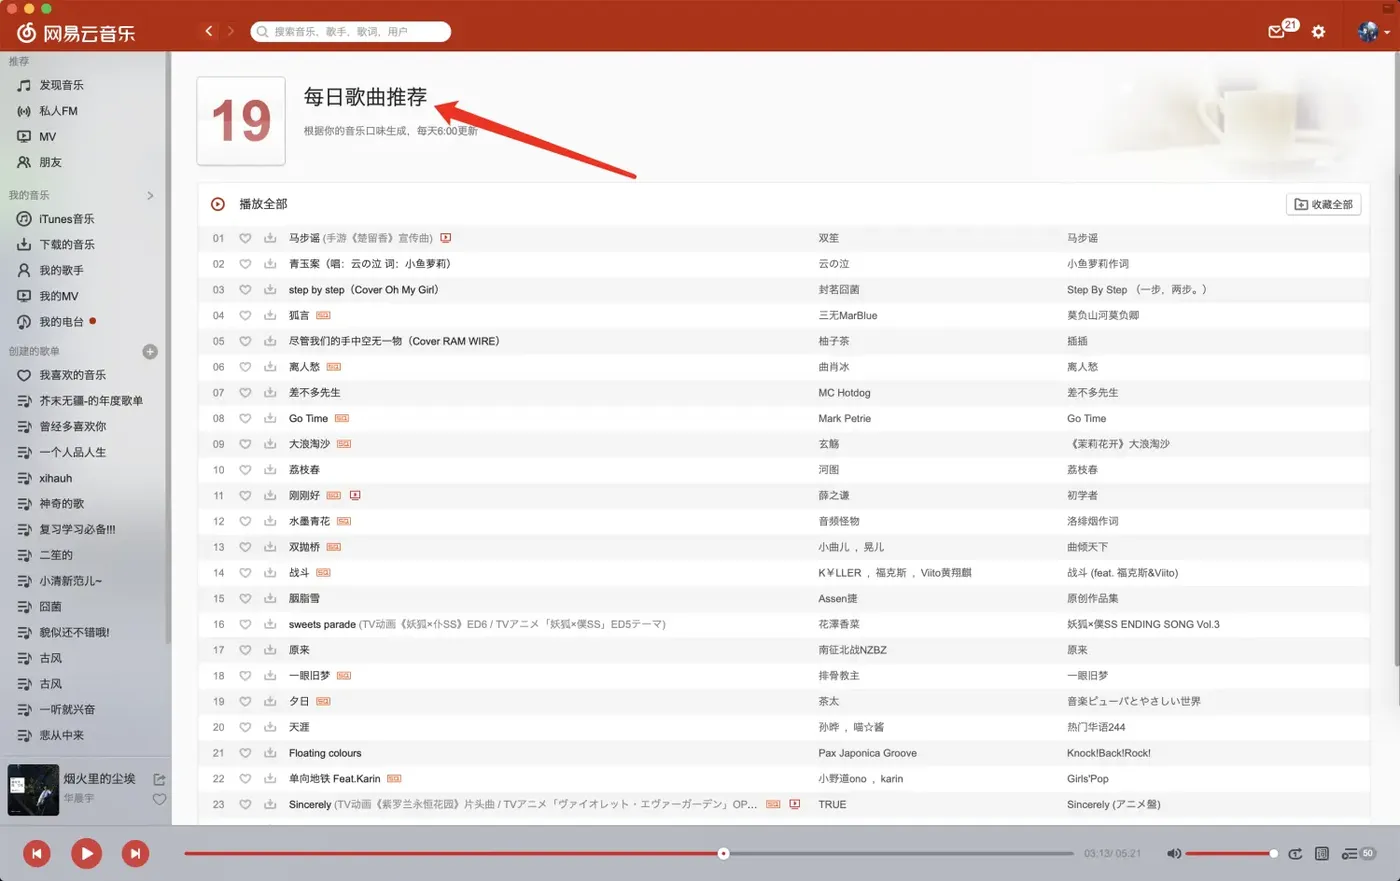Image resolution: width=1400 pixels, height=881 pixels.
Task: Click the SQ quality badge on 大浪淘沙
Action: coord(344,444)
